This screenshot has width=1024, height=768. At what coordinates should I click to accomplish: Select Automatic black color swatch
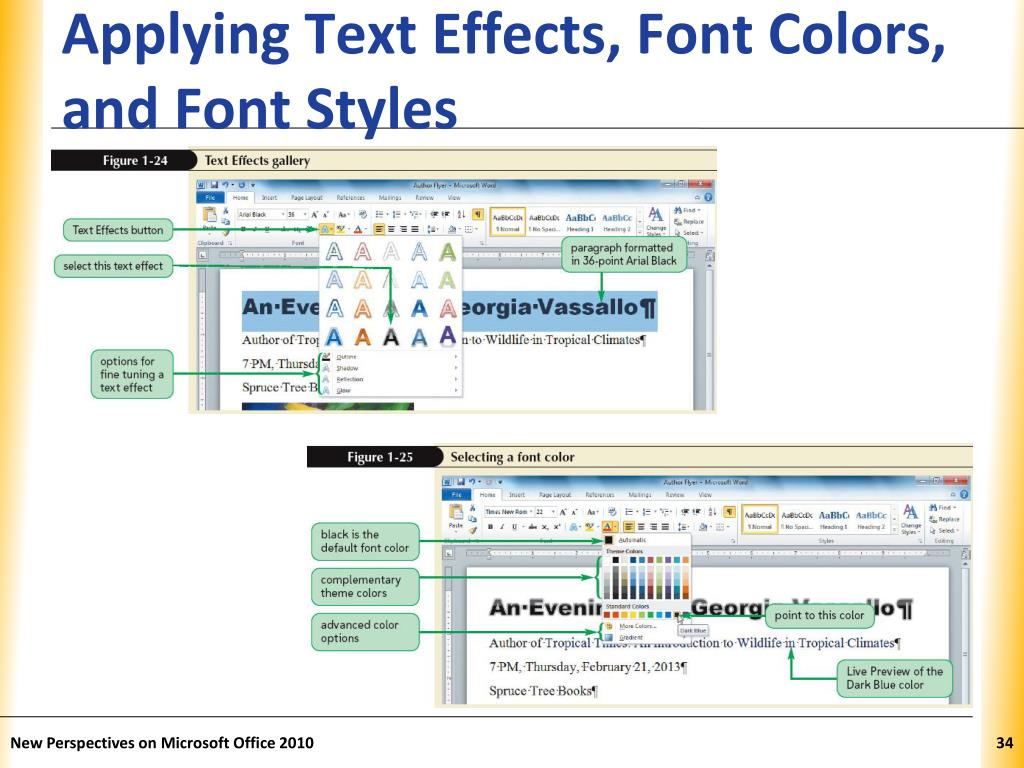pos(609,540)
